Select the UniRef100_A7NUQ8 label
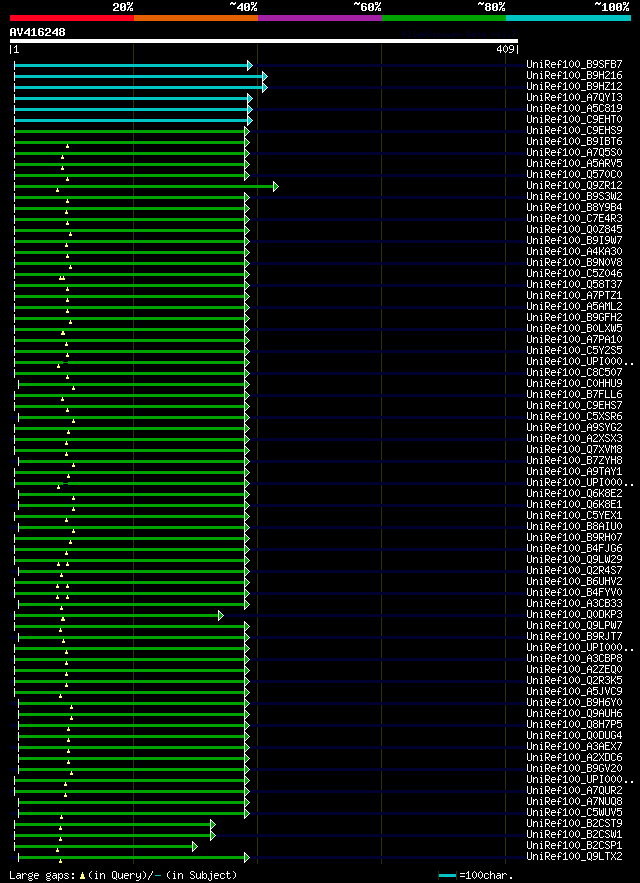The width and height of the screenshot is (640, 883). 574,801
